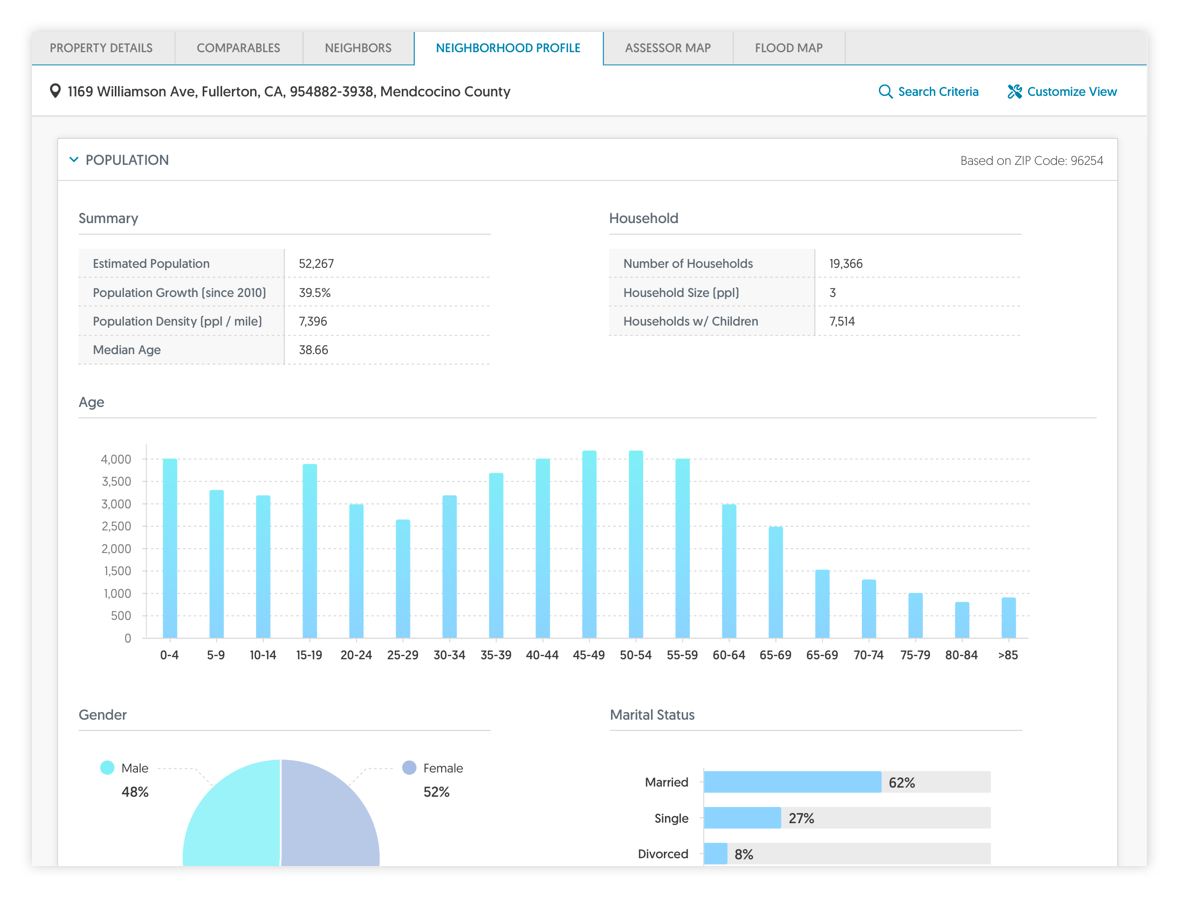Click the 45-49 age group bar
Image resolution: width=1180 pixels, height=898 pixels.
tap(589, 545)
